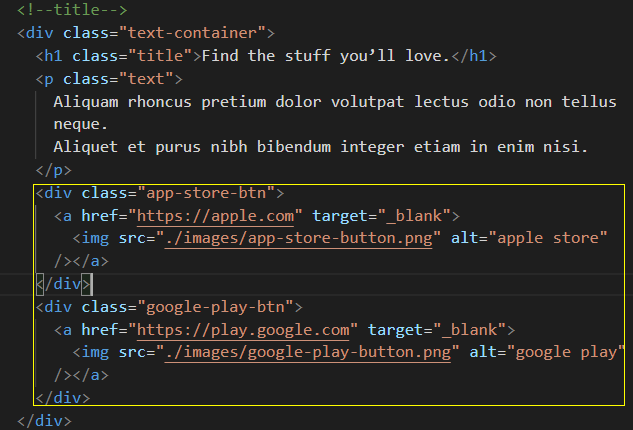Click the h1 class value "title"
Image resolution: width=633 pixels, height=430 pixels.
pyautogui.click(x=160, y=56)
